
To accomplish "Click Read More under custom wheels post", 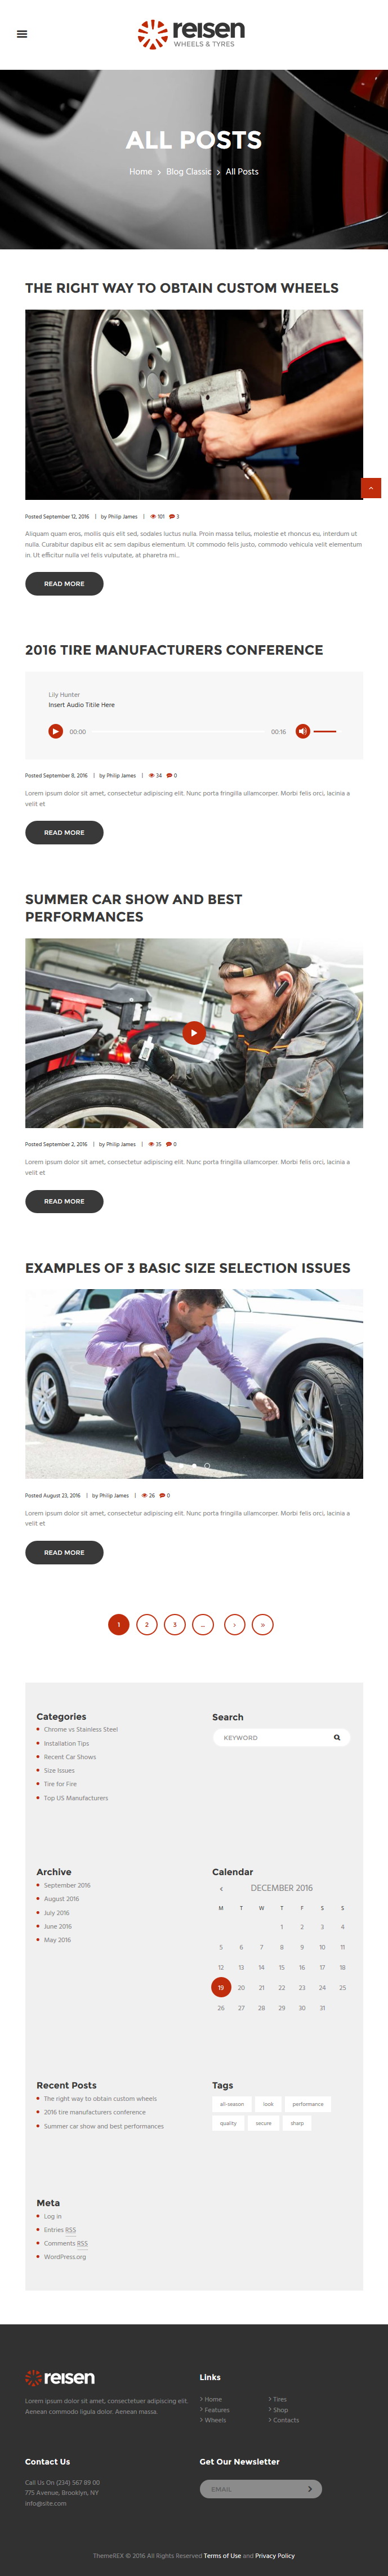I will [64, 583].
